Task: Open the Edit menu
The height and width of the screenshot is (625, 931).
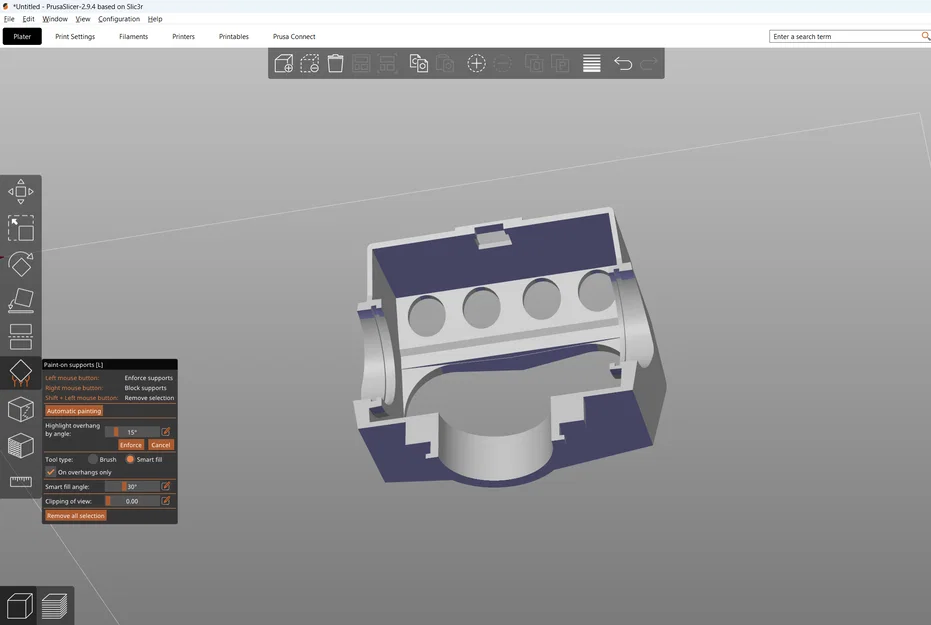Action: pos(28,19)
